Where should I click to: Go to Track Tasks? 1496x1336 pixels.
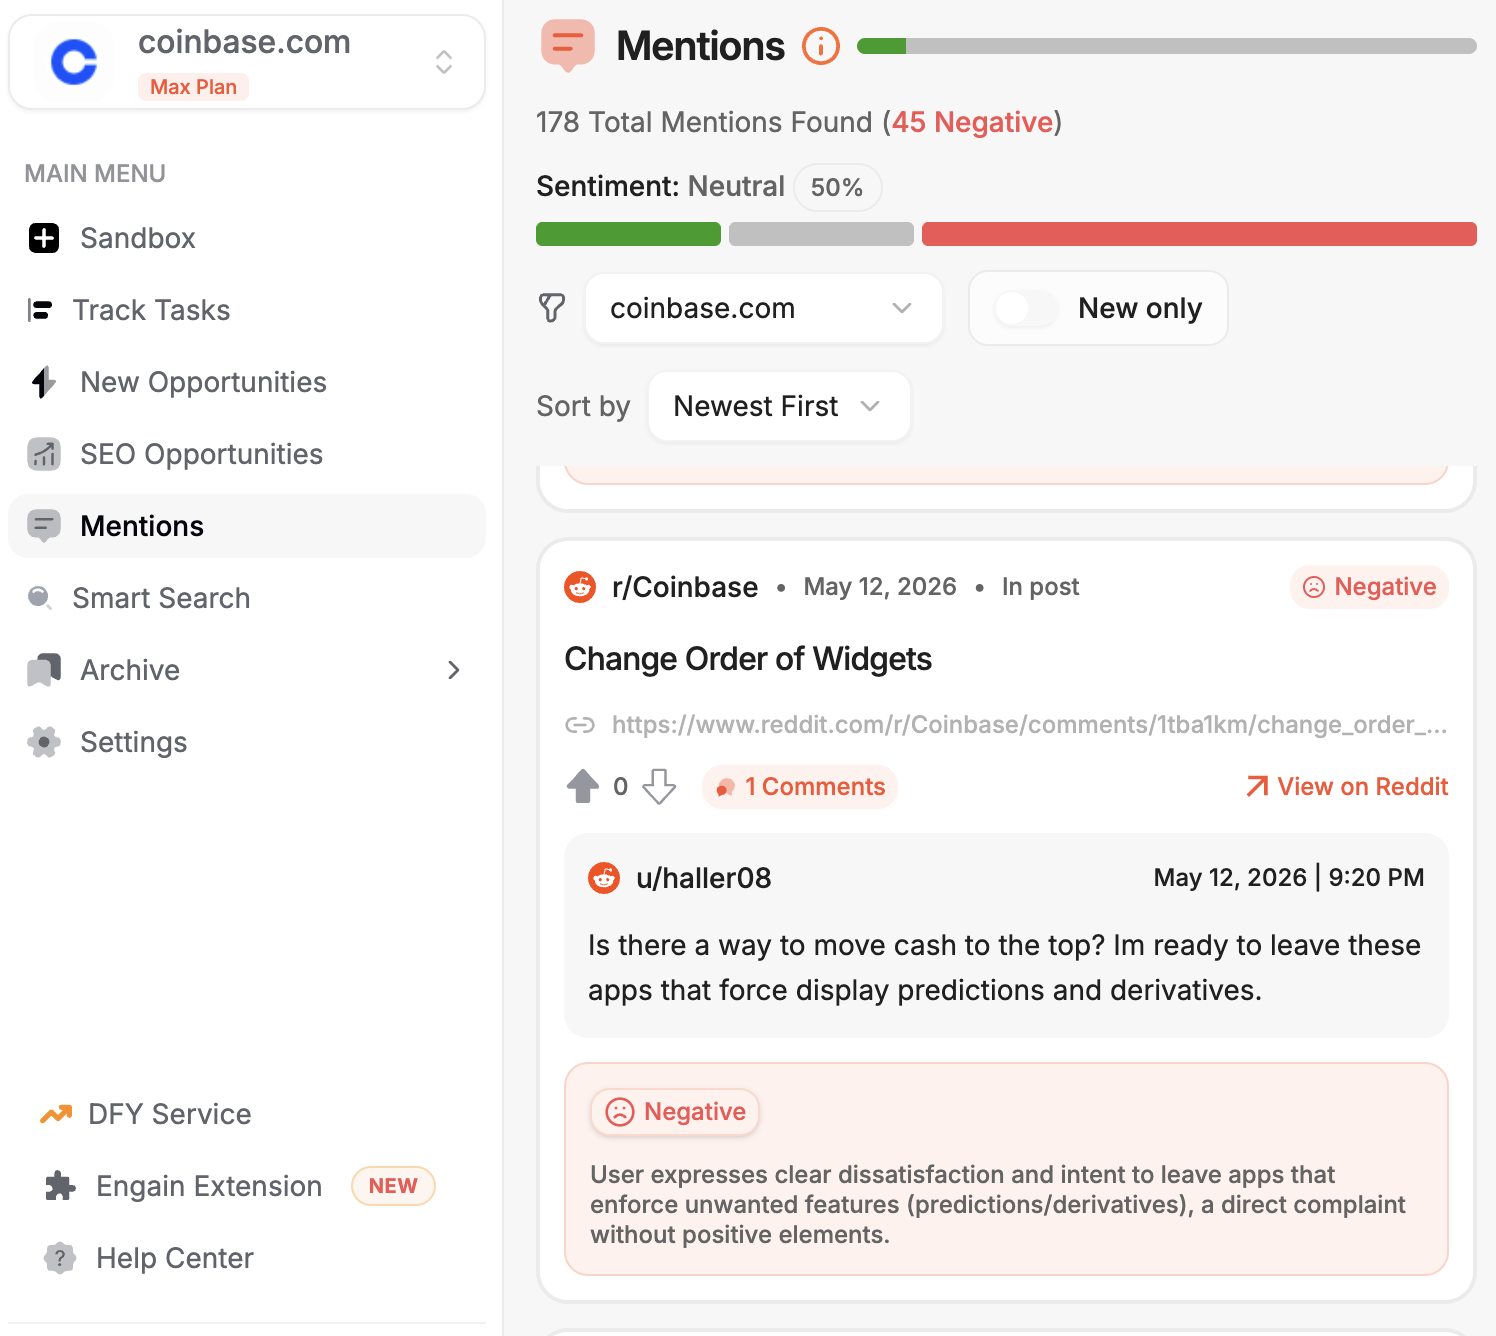(x=247, y=310)
